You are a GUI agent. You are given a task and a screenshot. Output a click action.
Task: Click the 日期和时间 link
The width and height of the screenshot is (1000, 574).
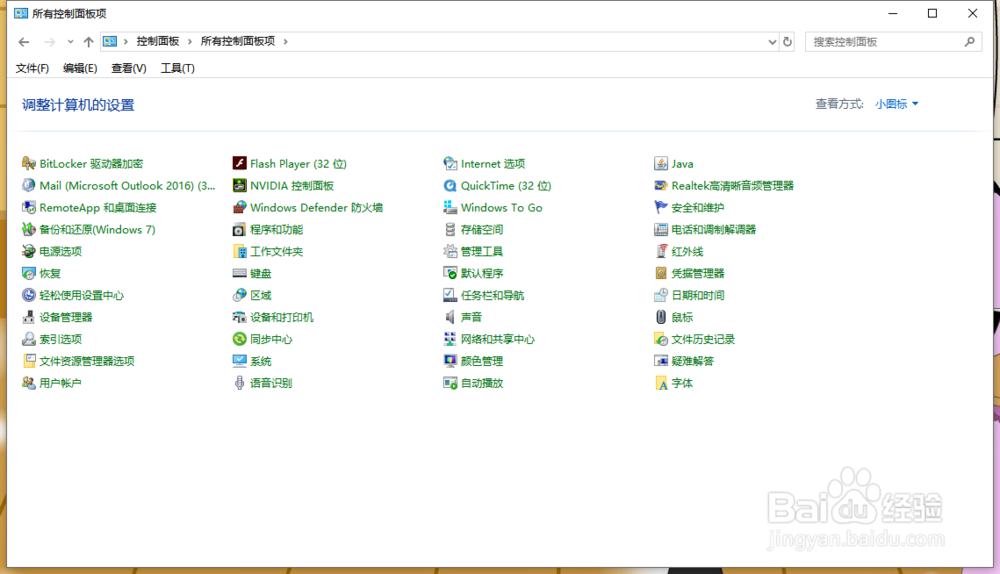[698, 295]
